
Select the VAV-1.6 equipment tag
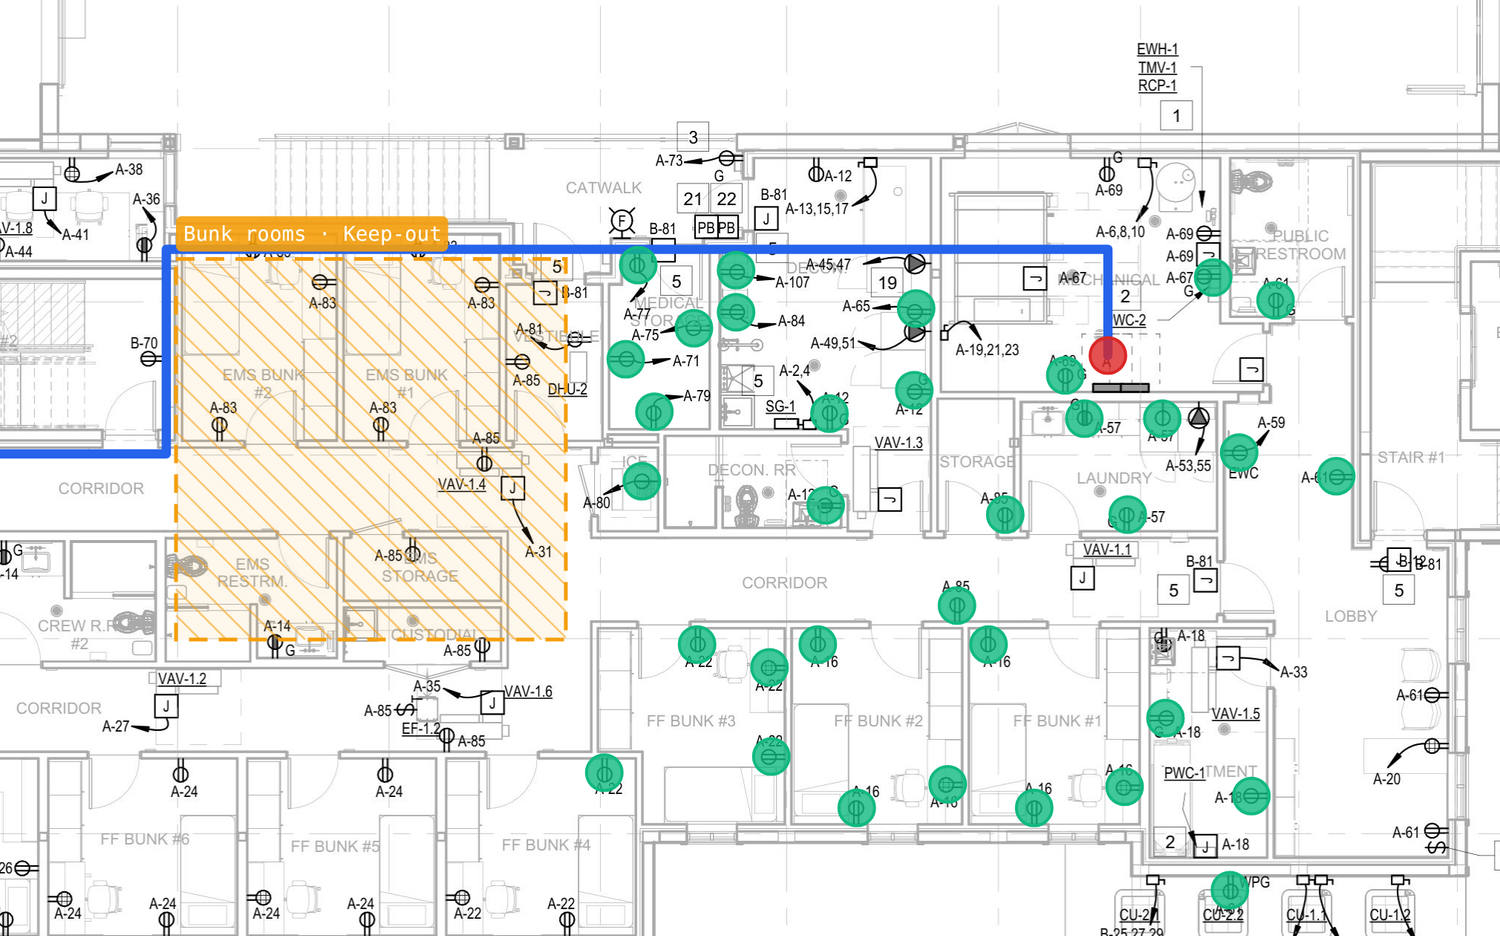(528, 692)
